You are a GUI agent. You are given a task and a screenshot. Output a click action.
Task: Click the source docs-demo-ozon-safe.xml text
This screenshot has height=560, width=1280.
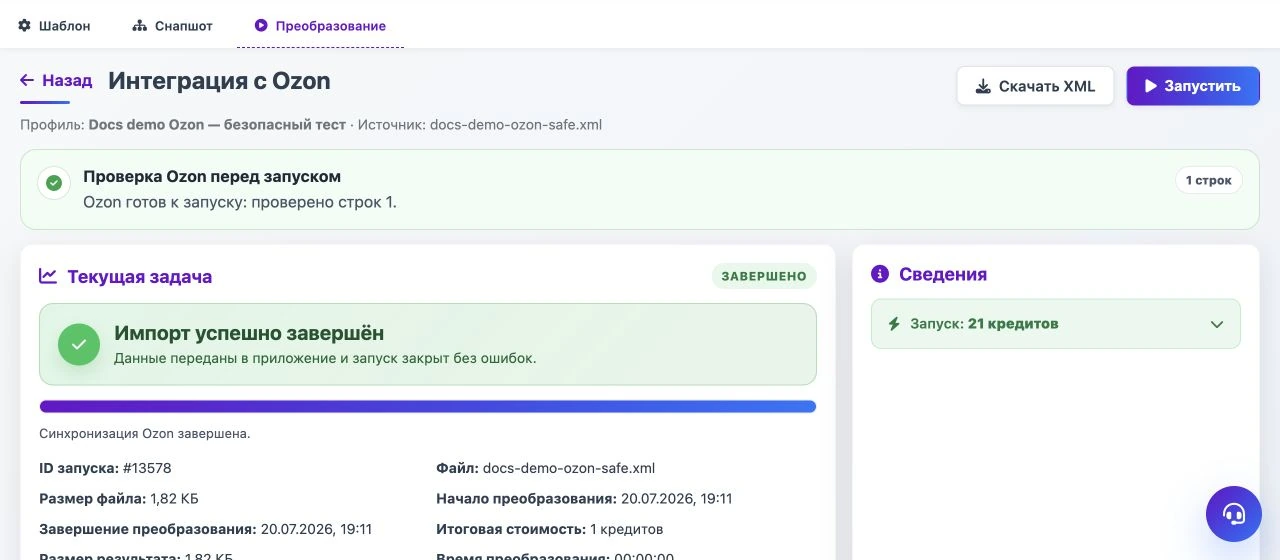point(516,125)
